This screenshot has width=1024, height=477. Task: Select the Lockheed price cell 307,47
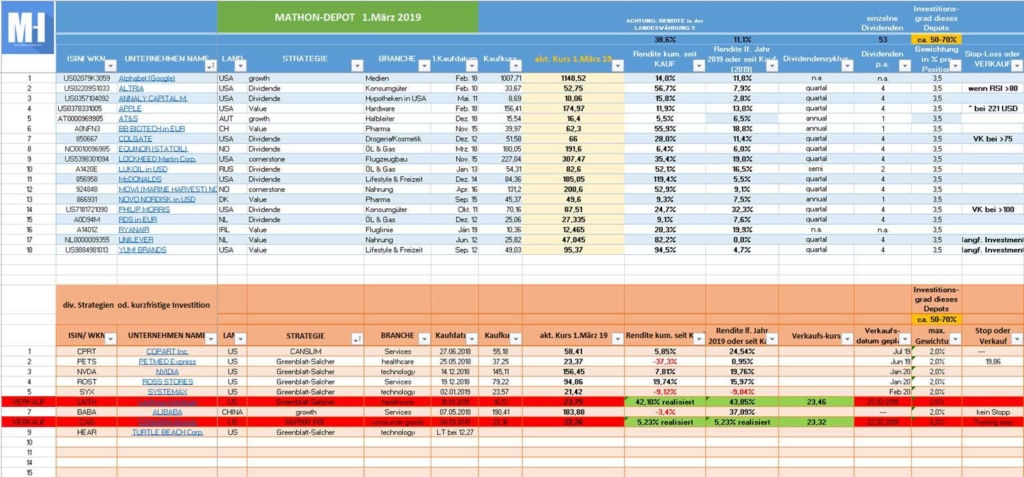coord(573,159)
